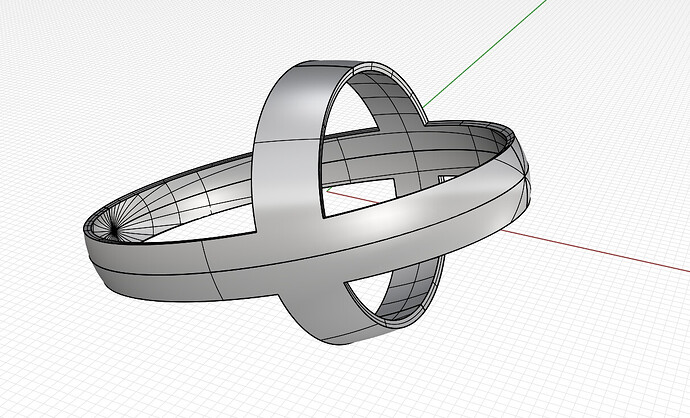Select the upright vertical ring's outer band

click(290, 145)
